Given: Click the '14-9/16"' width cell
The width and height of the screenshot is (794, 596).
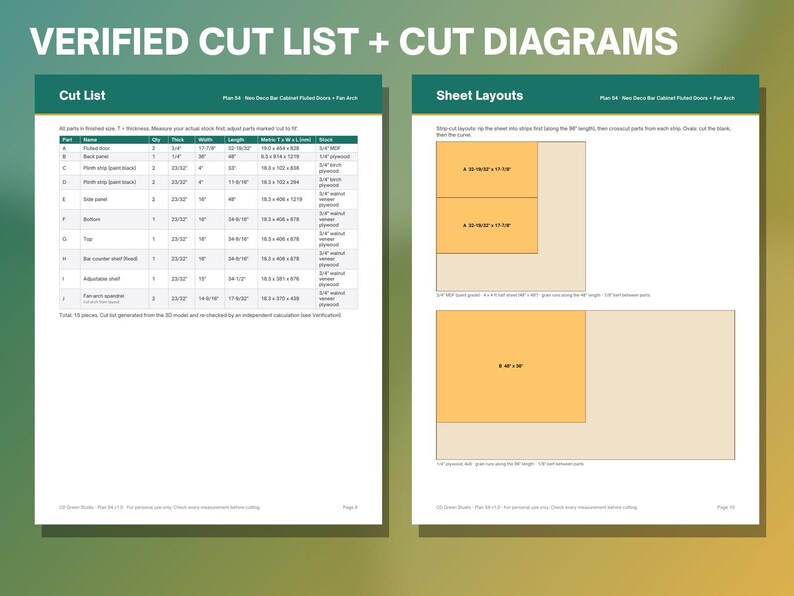Looking at the screenshot, I should pos(208,299).
